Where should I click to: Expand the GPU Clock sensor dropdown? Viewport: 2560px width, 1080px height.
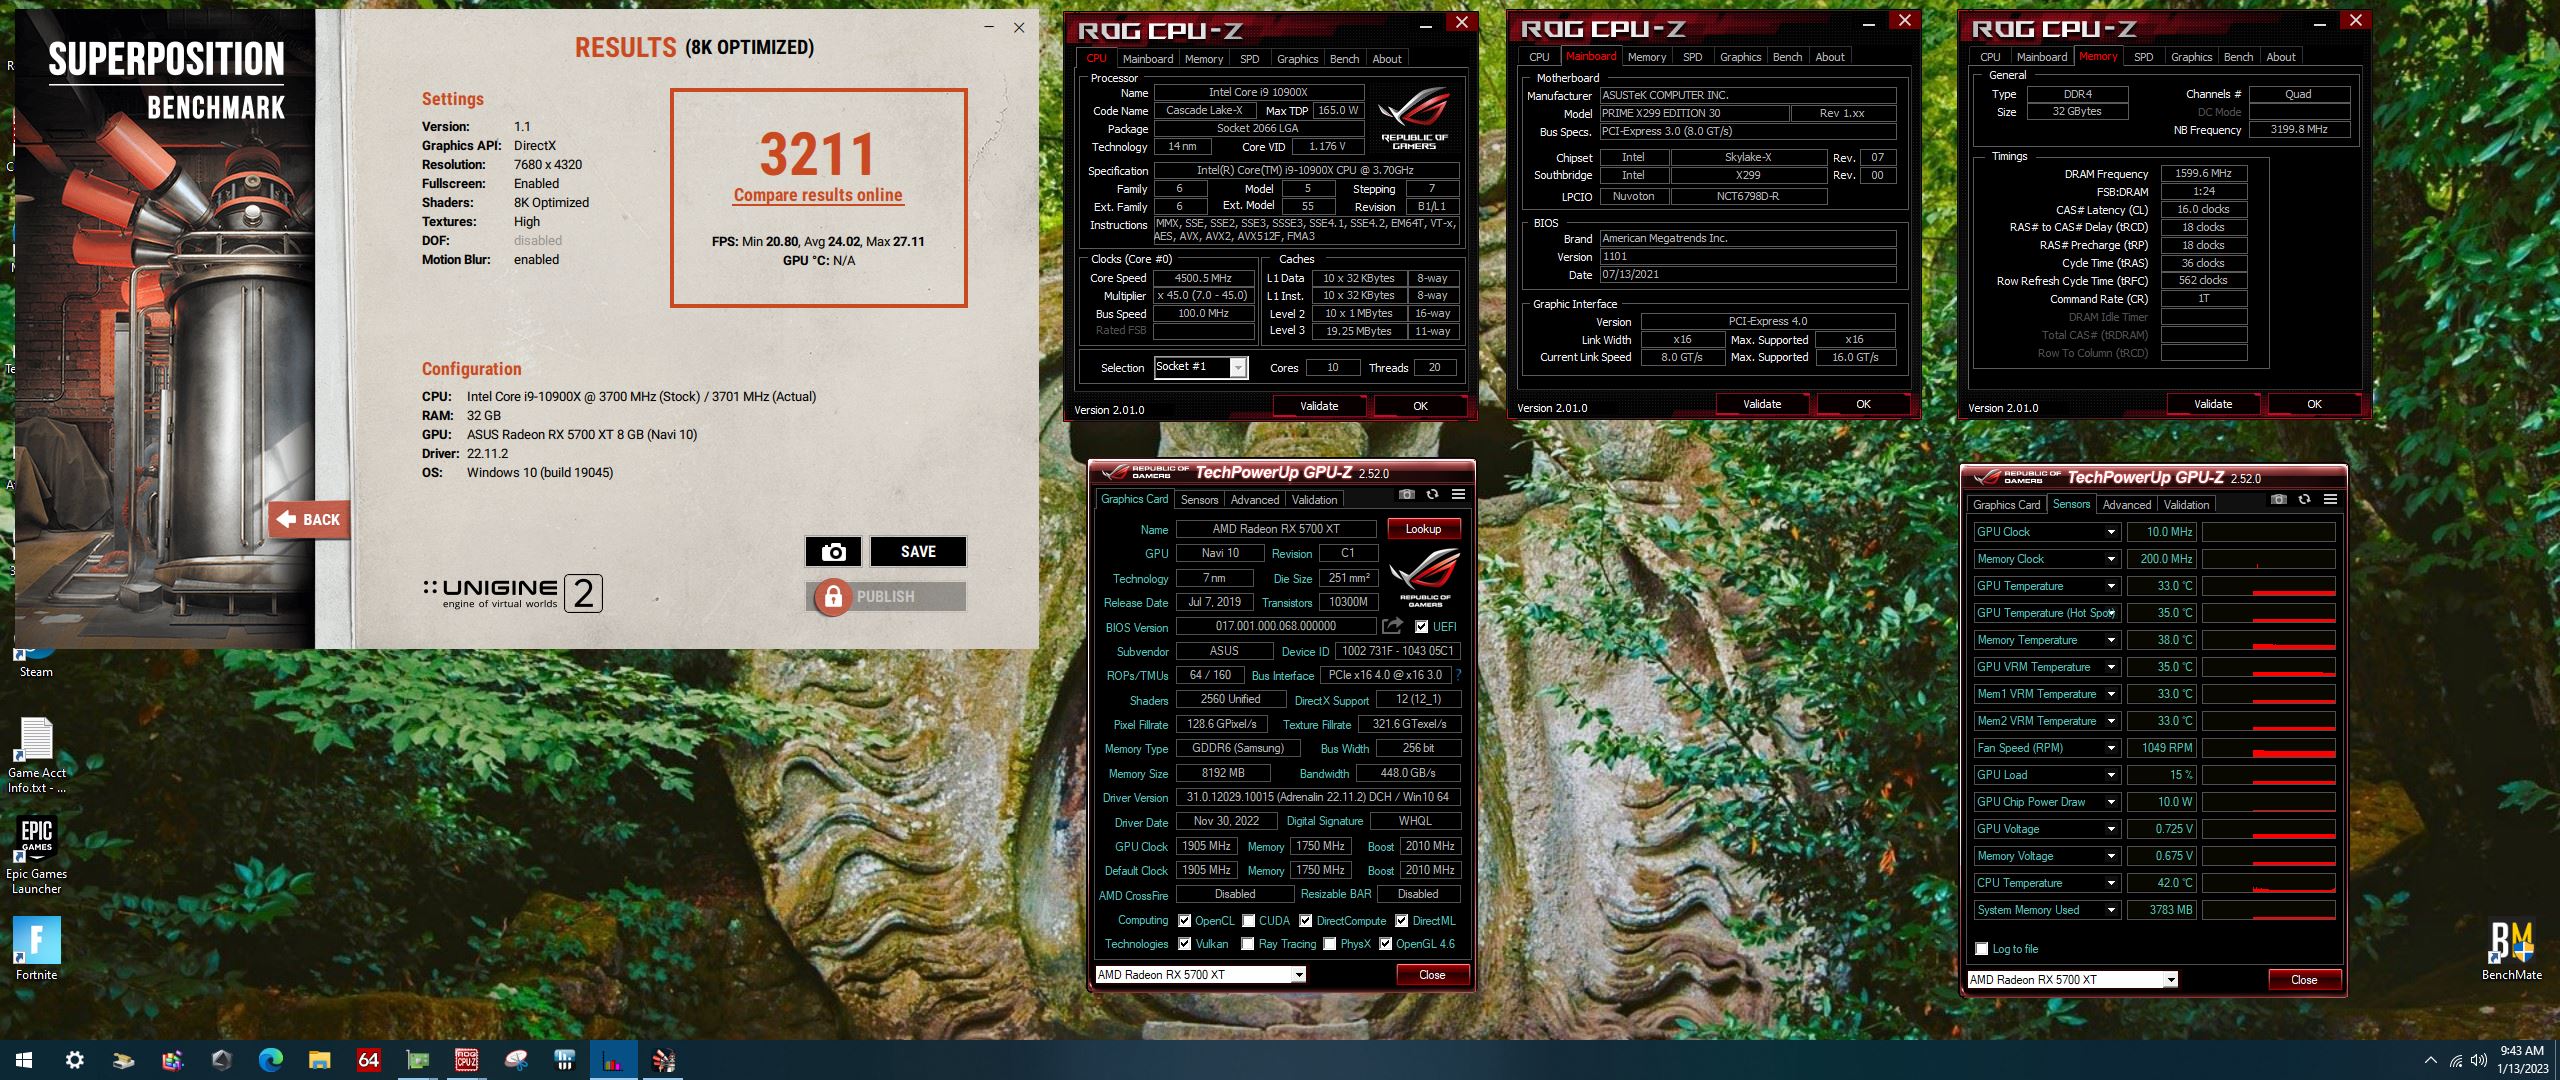(2111, 532)
